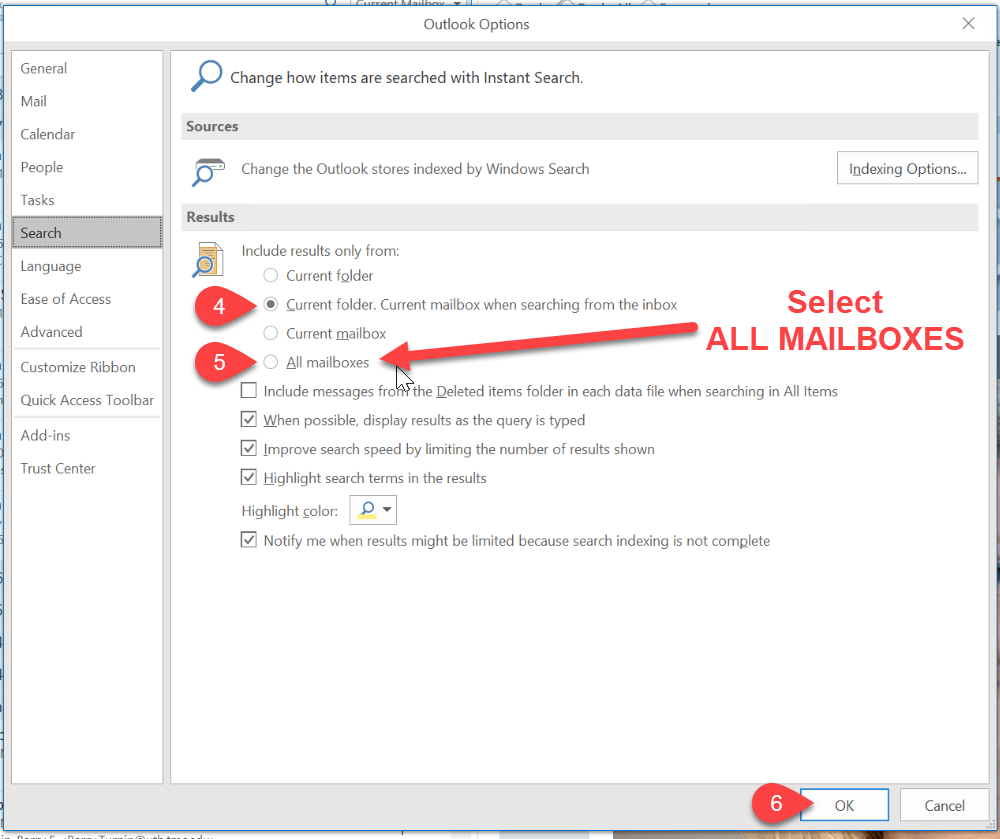Enable including Deleted items folder messages

point(248,391)
